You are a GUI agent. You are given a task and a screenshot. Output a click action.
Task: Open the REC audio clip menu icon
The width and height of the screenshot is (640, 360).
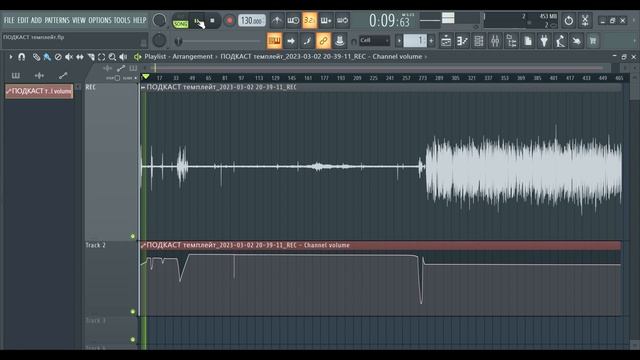coord(143,87)
